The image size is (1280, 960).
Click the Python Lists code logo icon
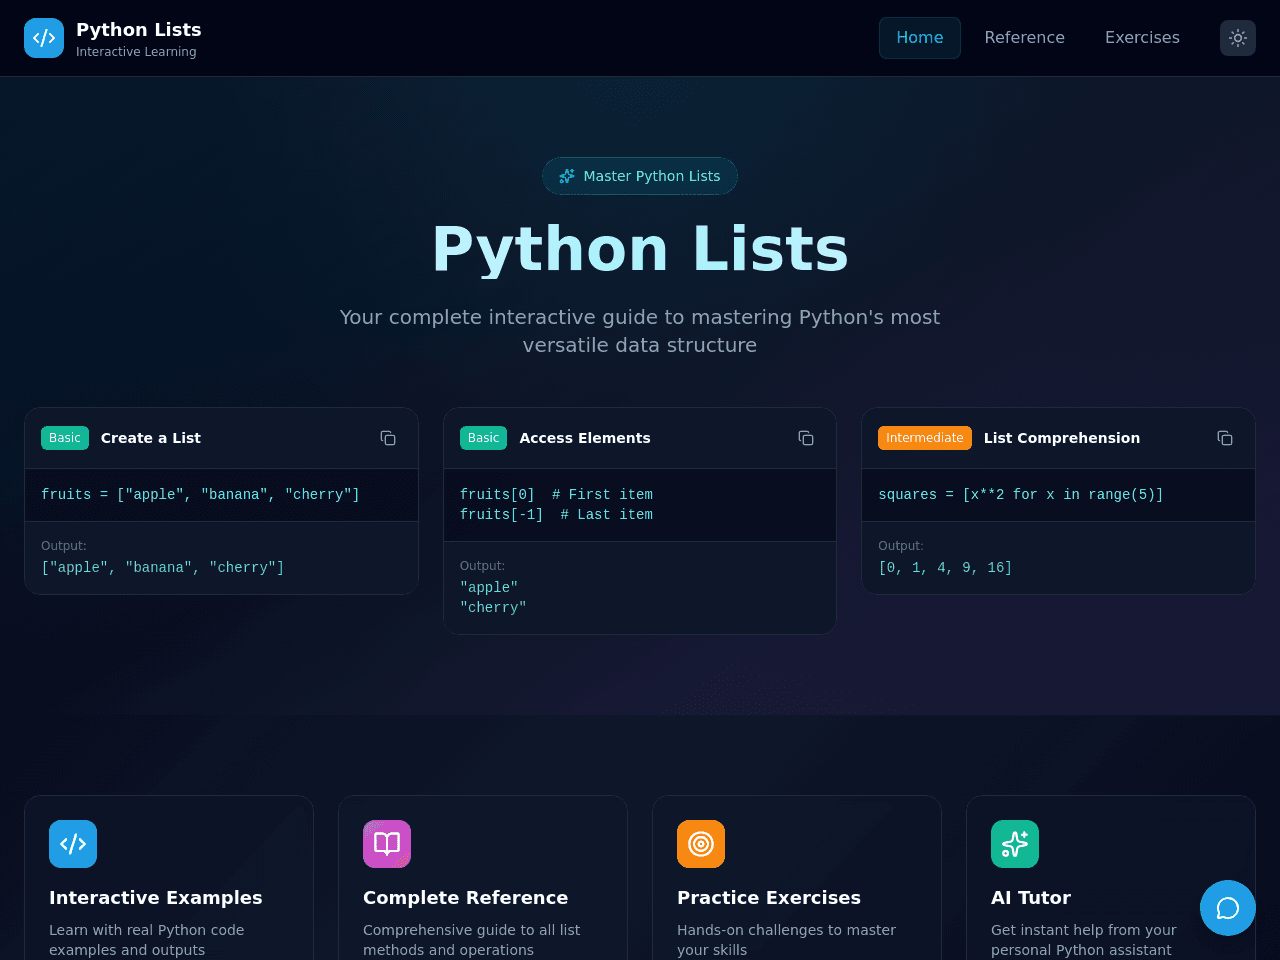point(44,38)
